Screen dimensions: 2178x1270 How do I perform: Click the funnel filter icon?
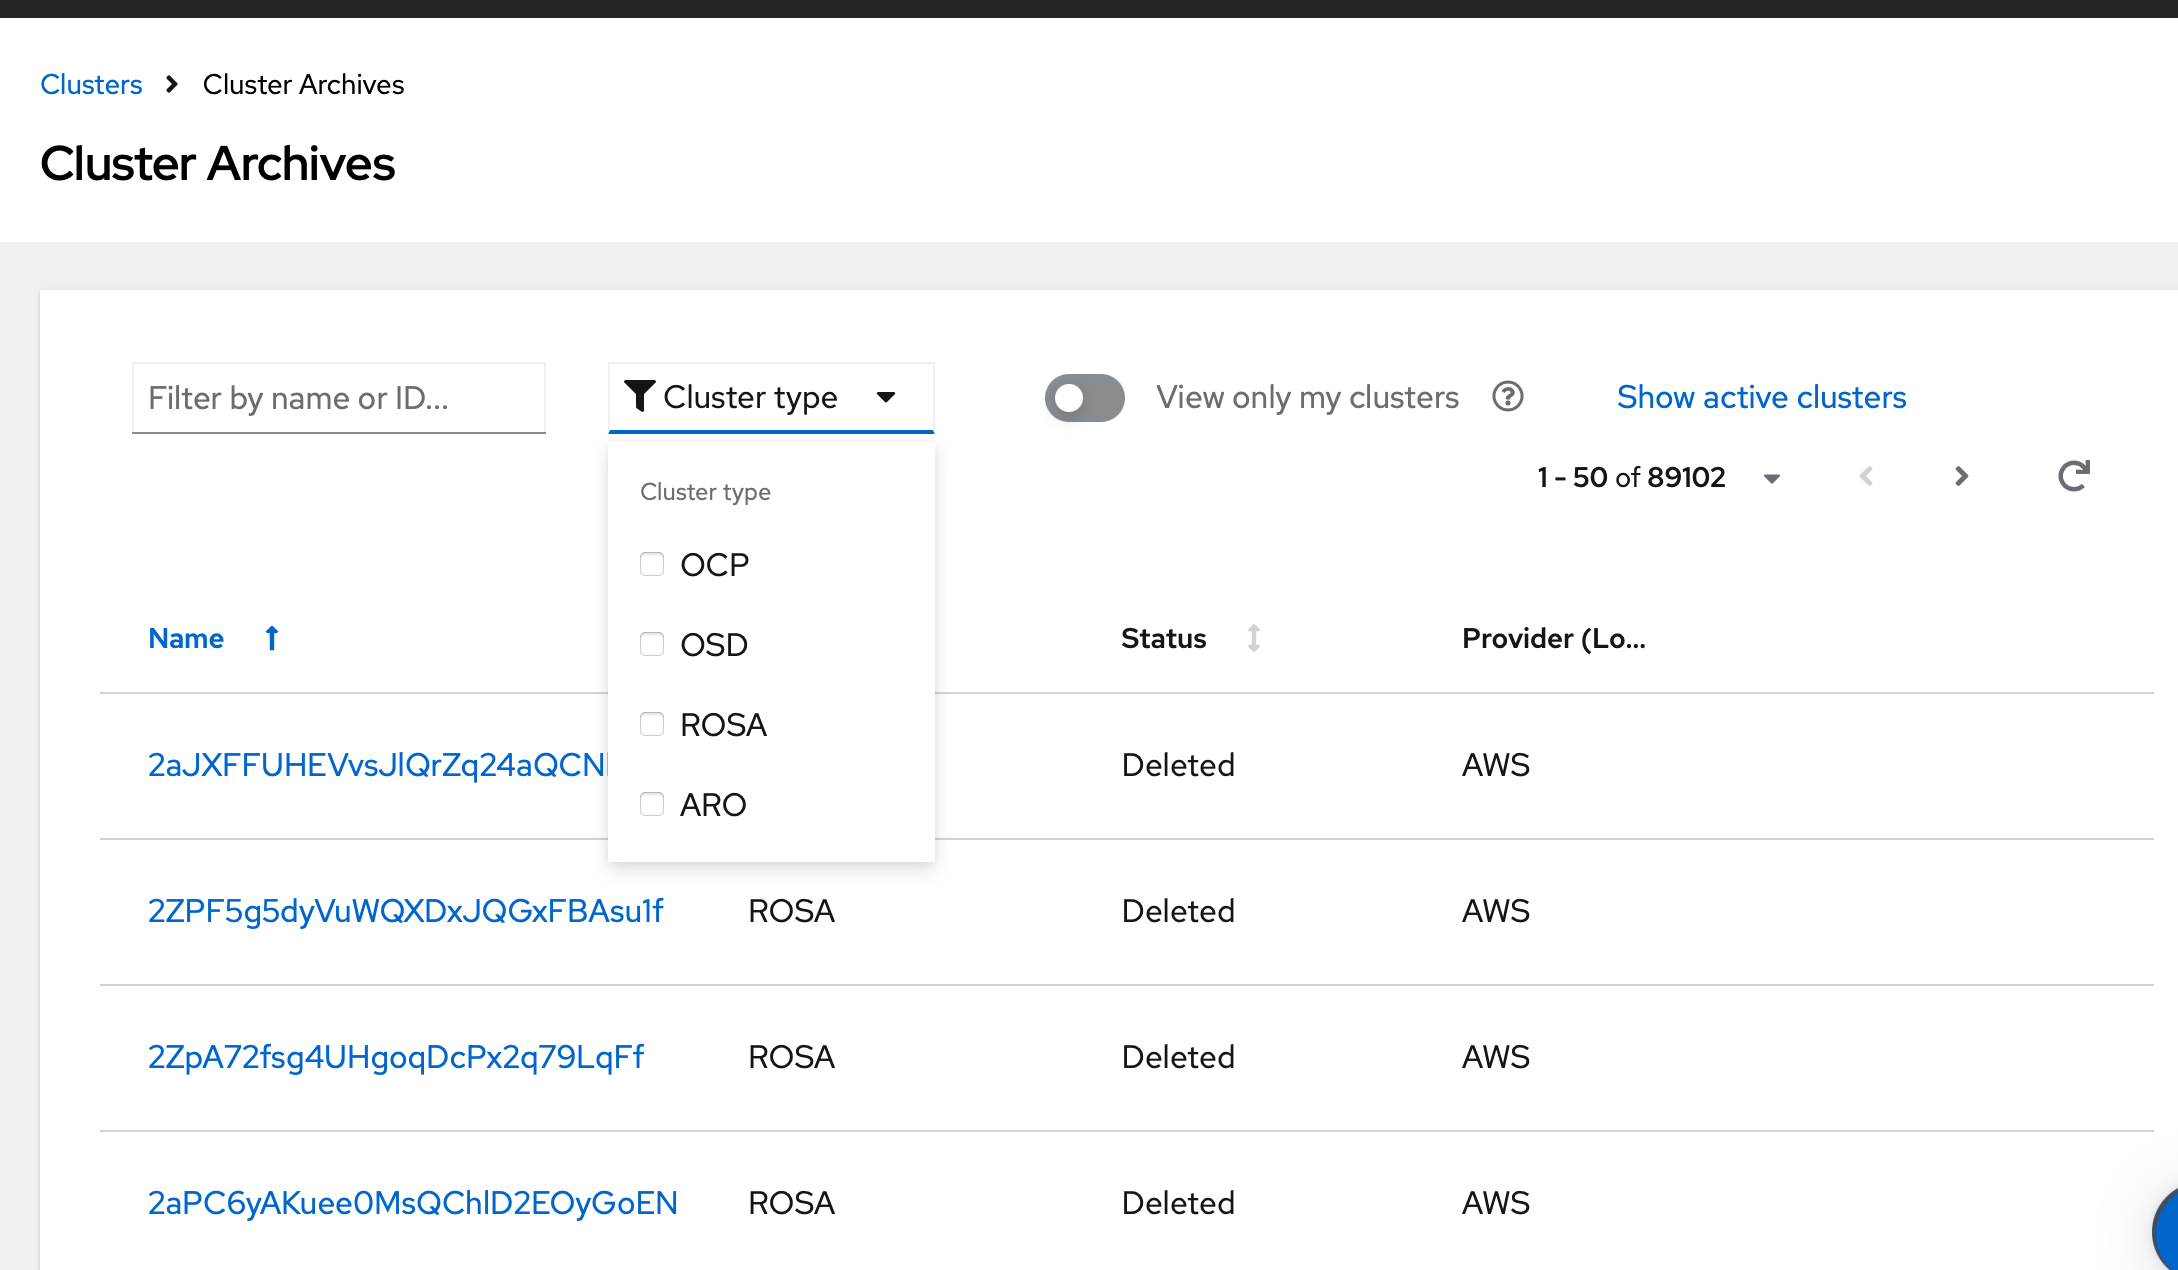pos(639,396)
